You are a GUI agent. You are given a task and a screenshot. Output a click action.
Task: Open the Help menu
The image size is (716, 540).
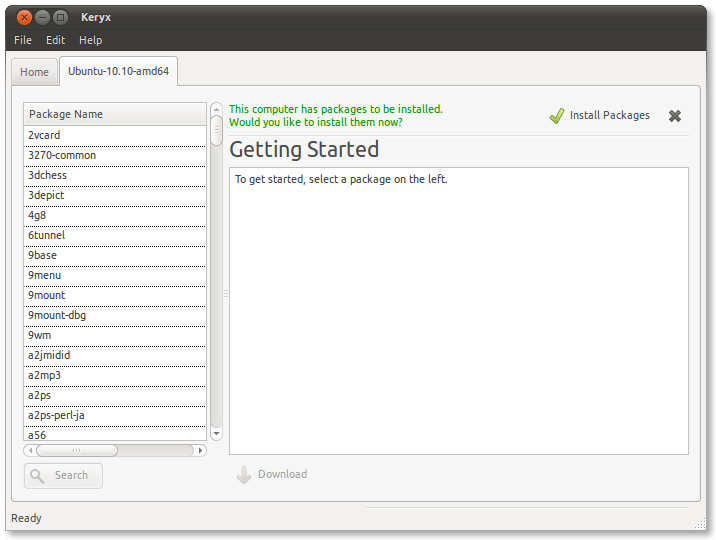(90, 40)
